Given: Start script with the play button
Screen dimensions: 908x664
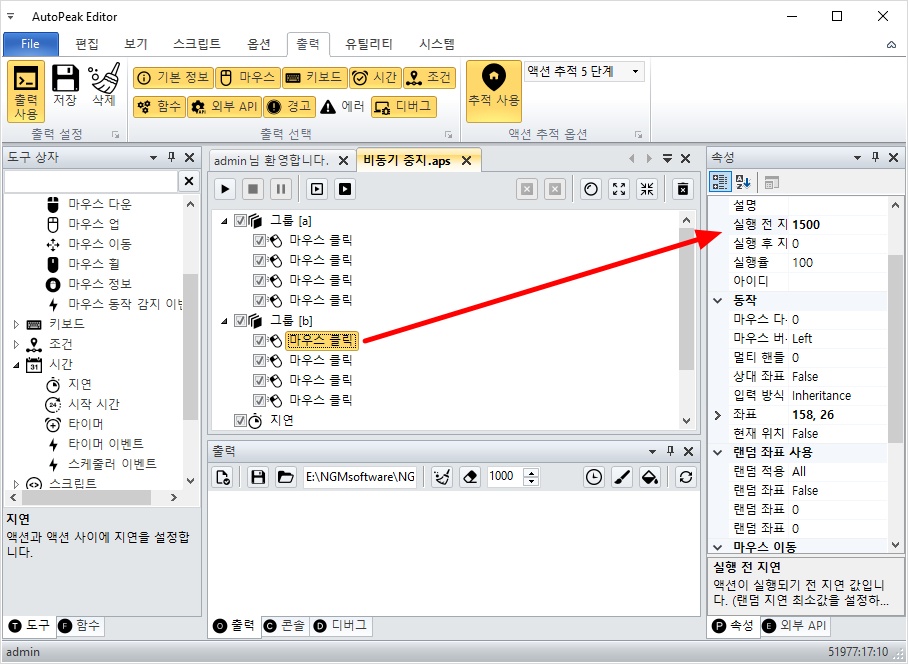Looking at the screenshot, I should click(x=225, y=189).
